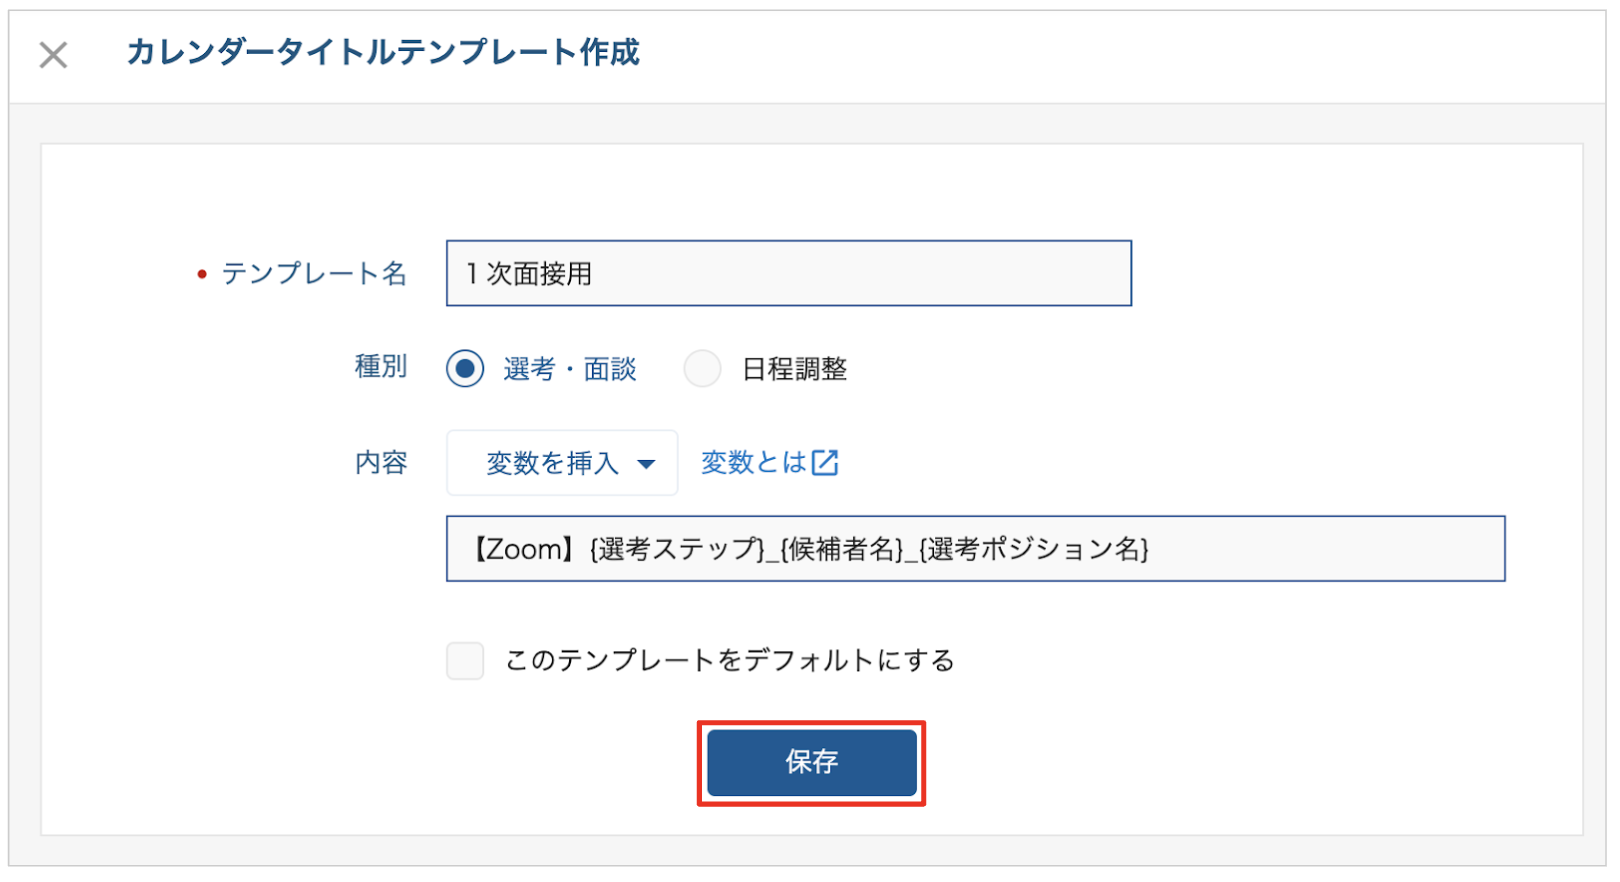Focus the テンプレート名 field containing 1次面接用
The image size is (1620, 882).
click(x=789, y=273)
